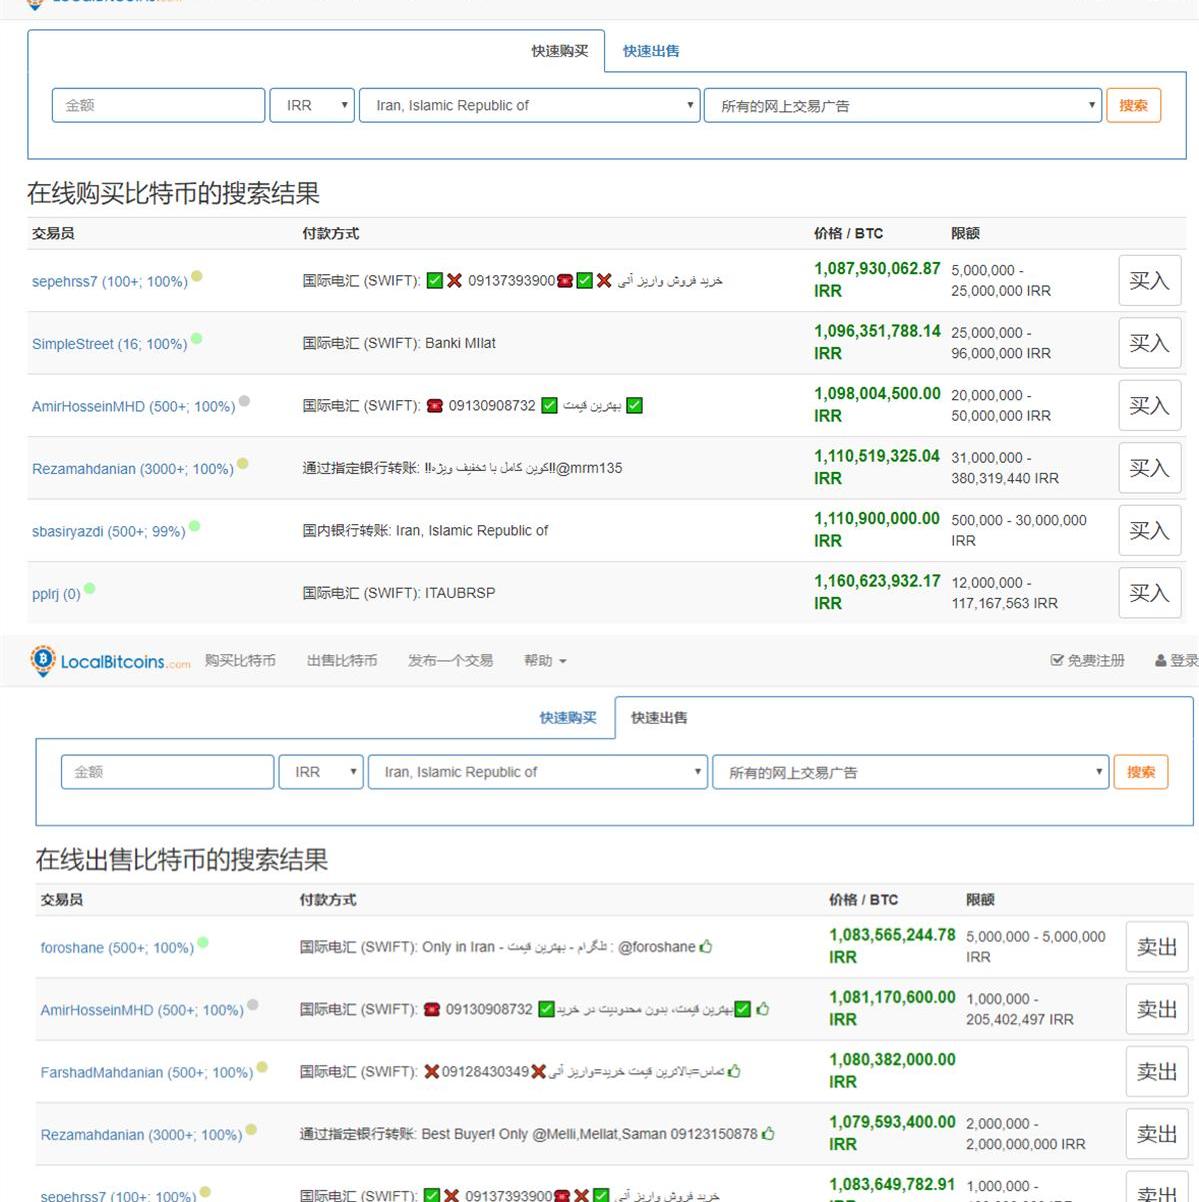This screenshot has height=1202, width=1199.
Task: Click the orange 搜索 button in buy form
Action: (1133, 105)
